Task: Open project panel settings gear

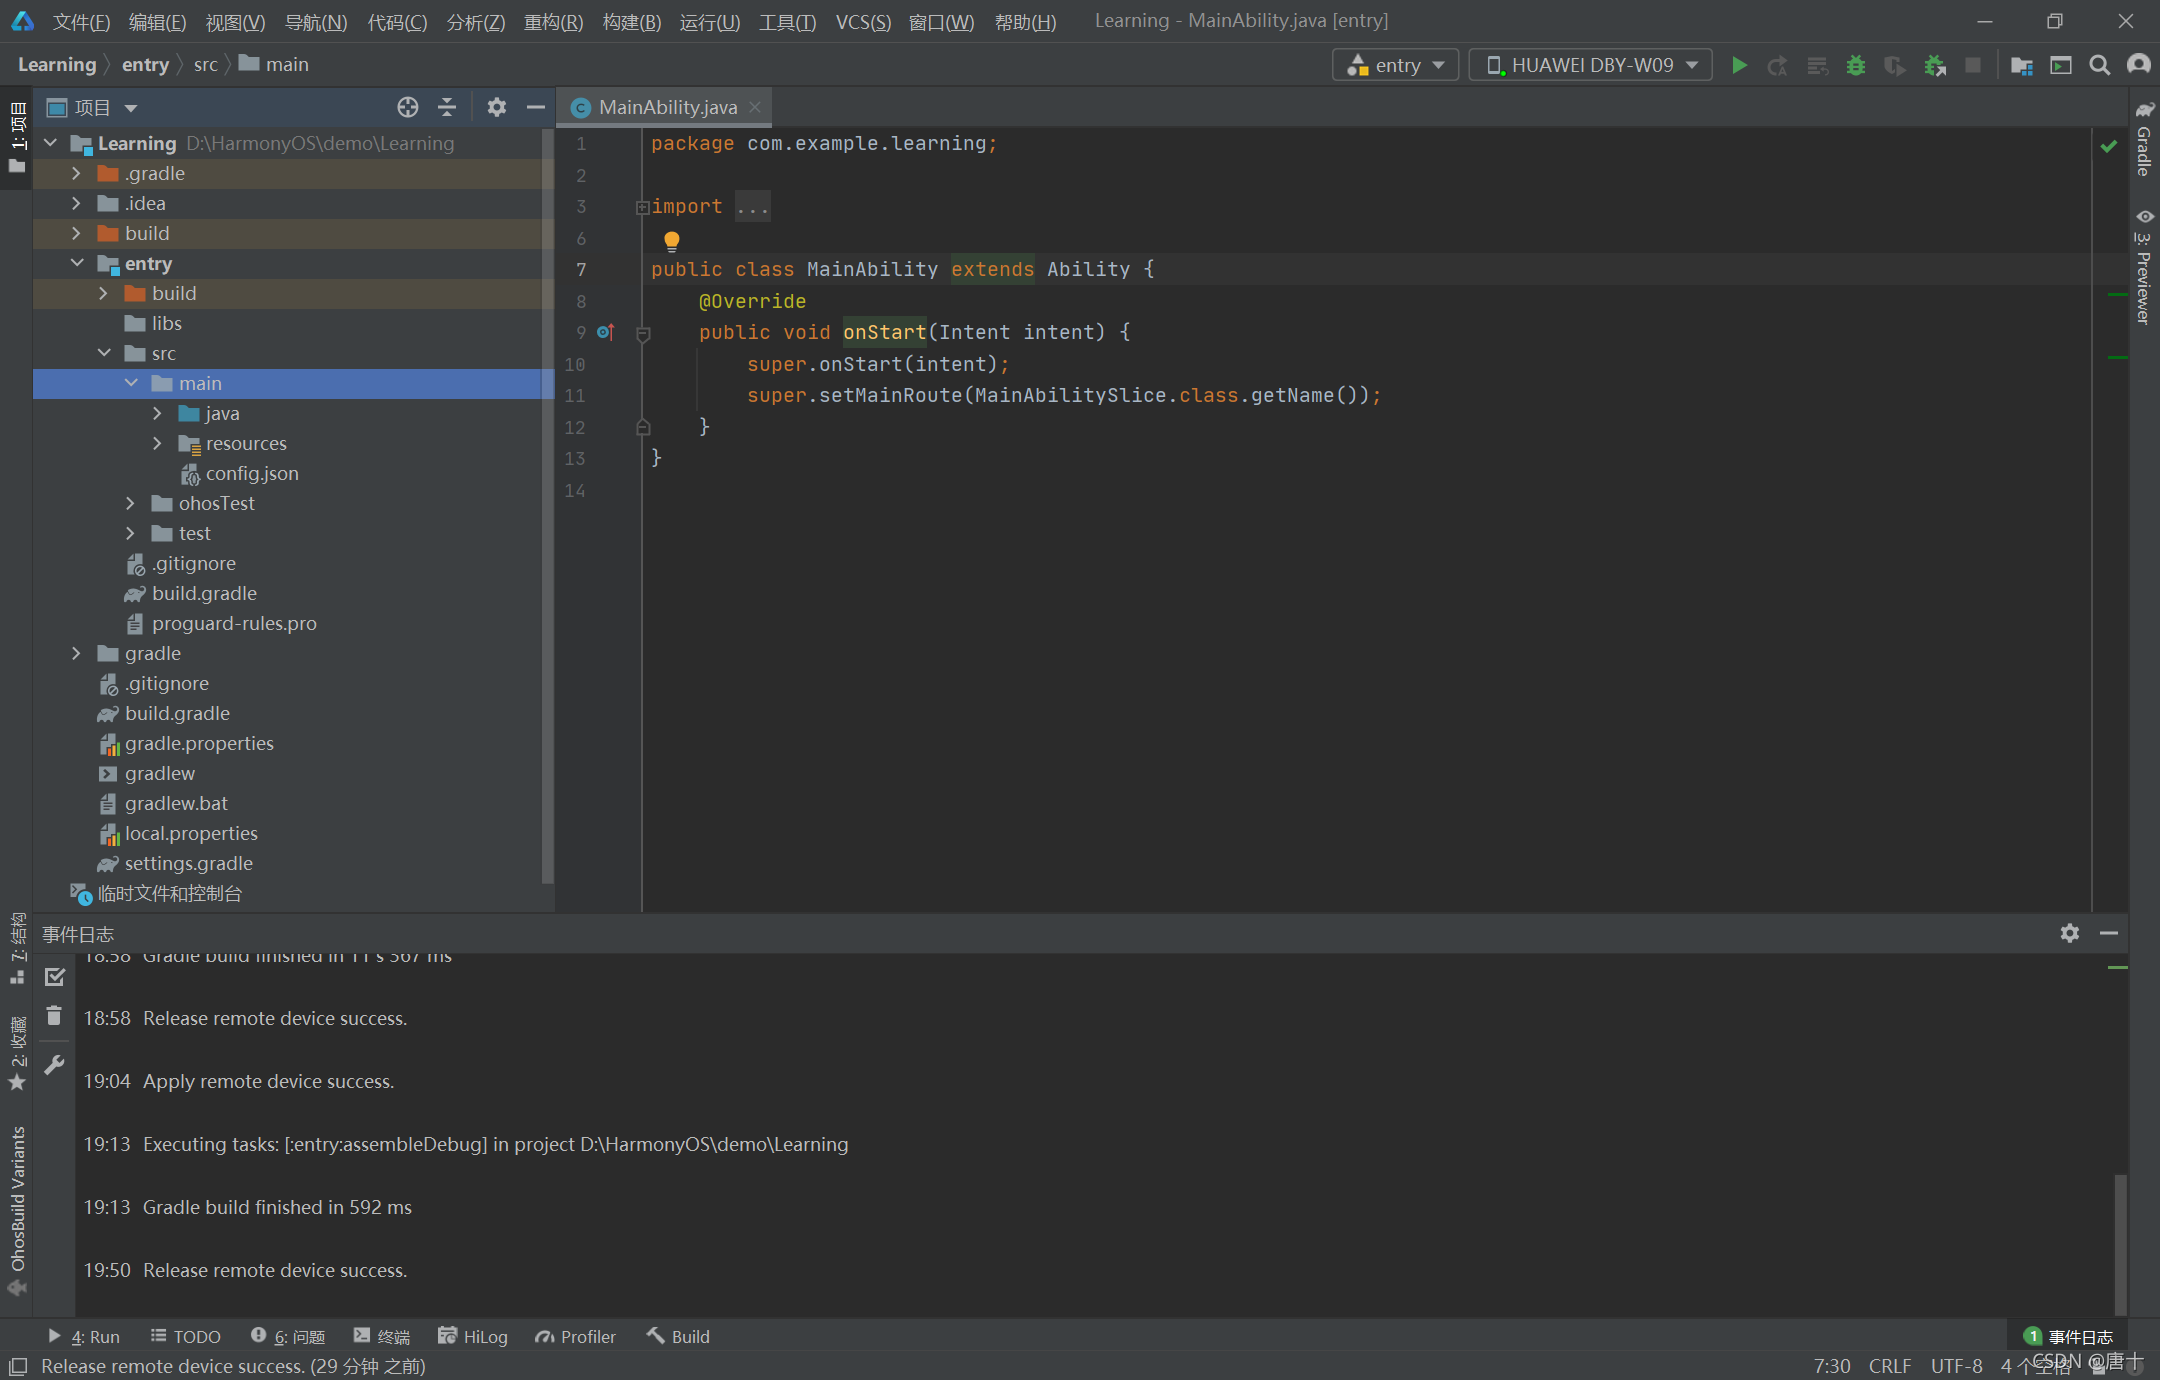Action: tap(496, 107)
